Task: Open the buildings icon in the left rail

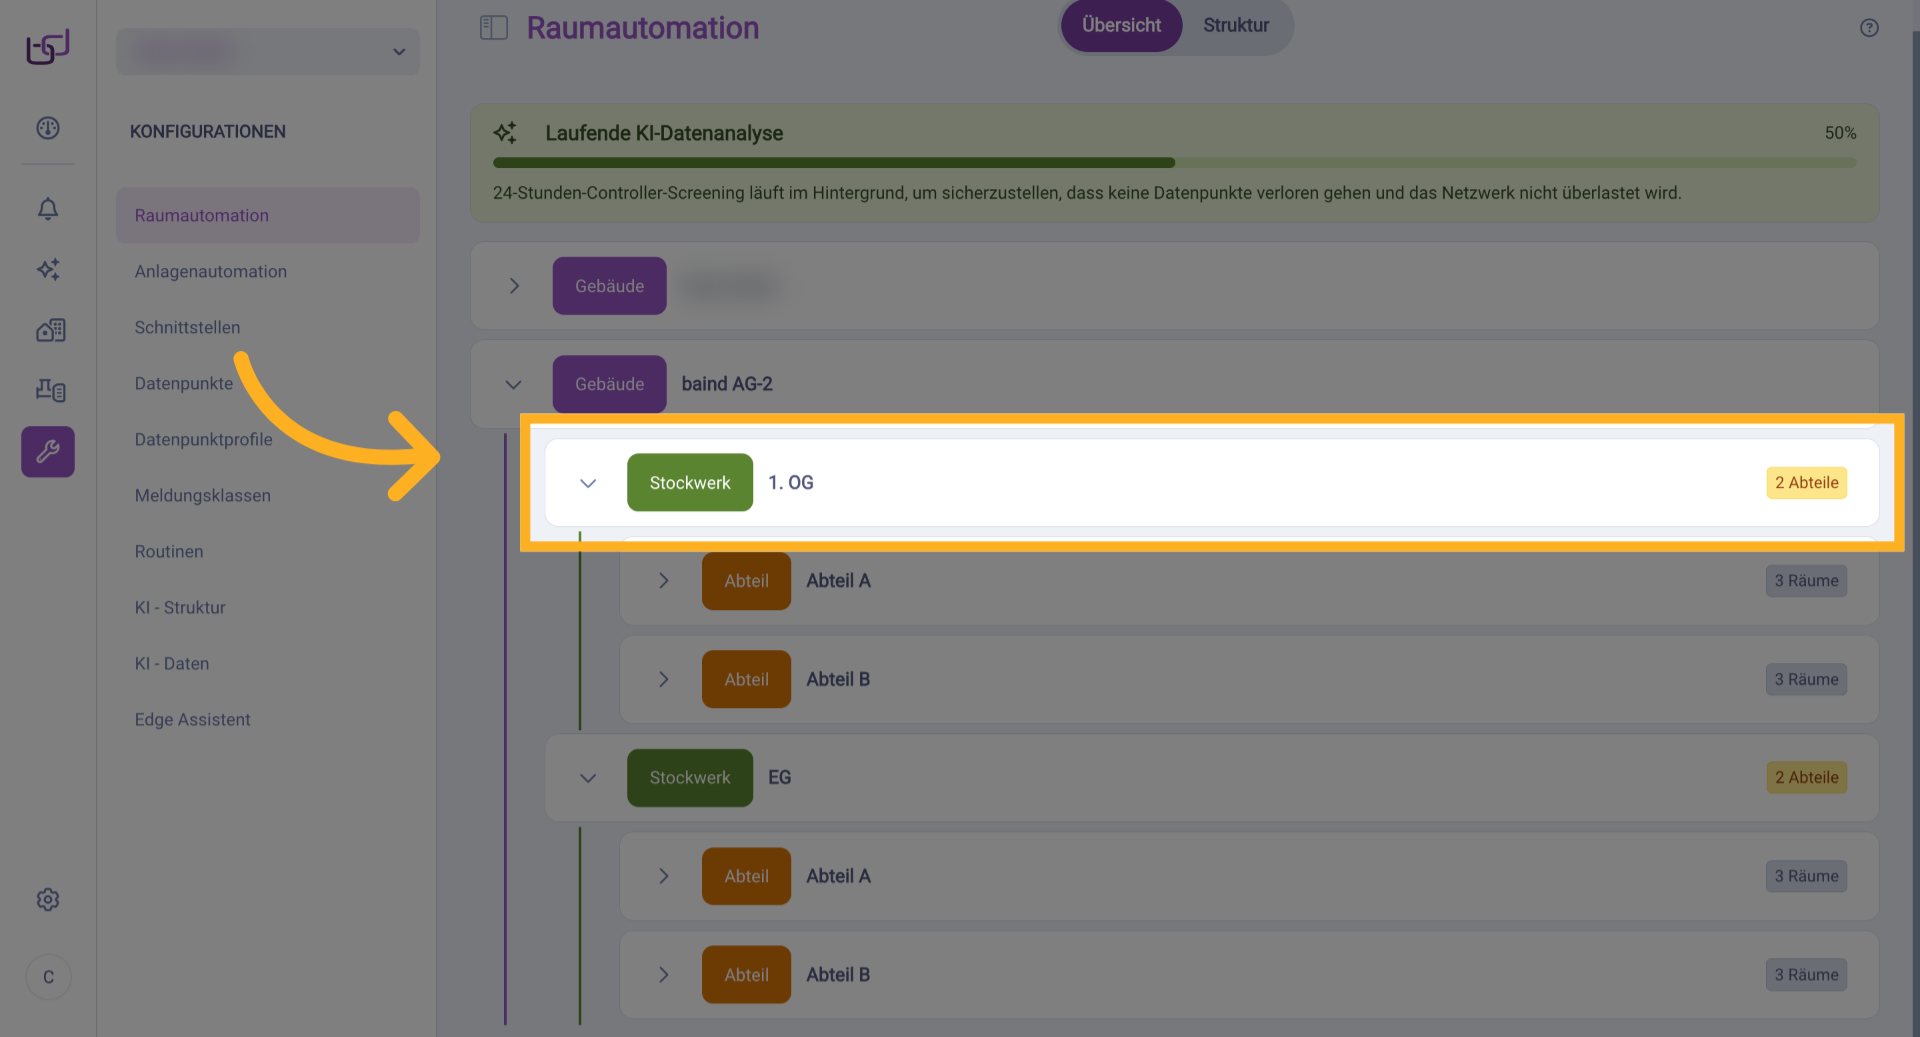Action: point(50,330)
